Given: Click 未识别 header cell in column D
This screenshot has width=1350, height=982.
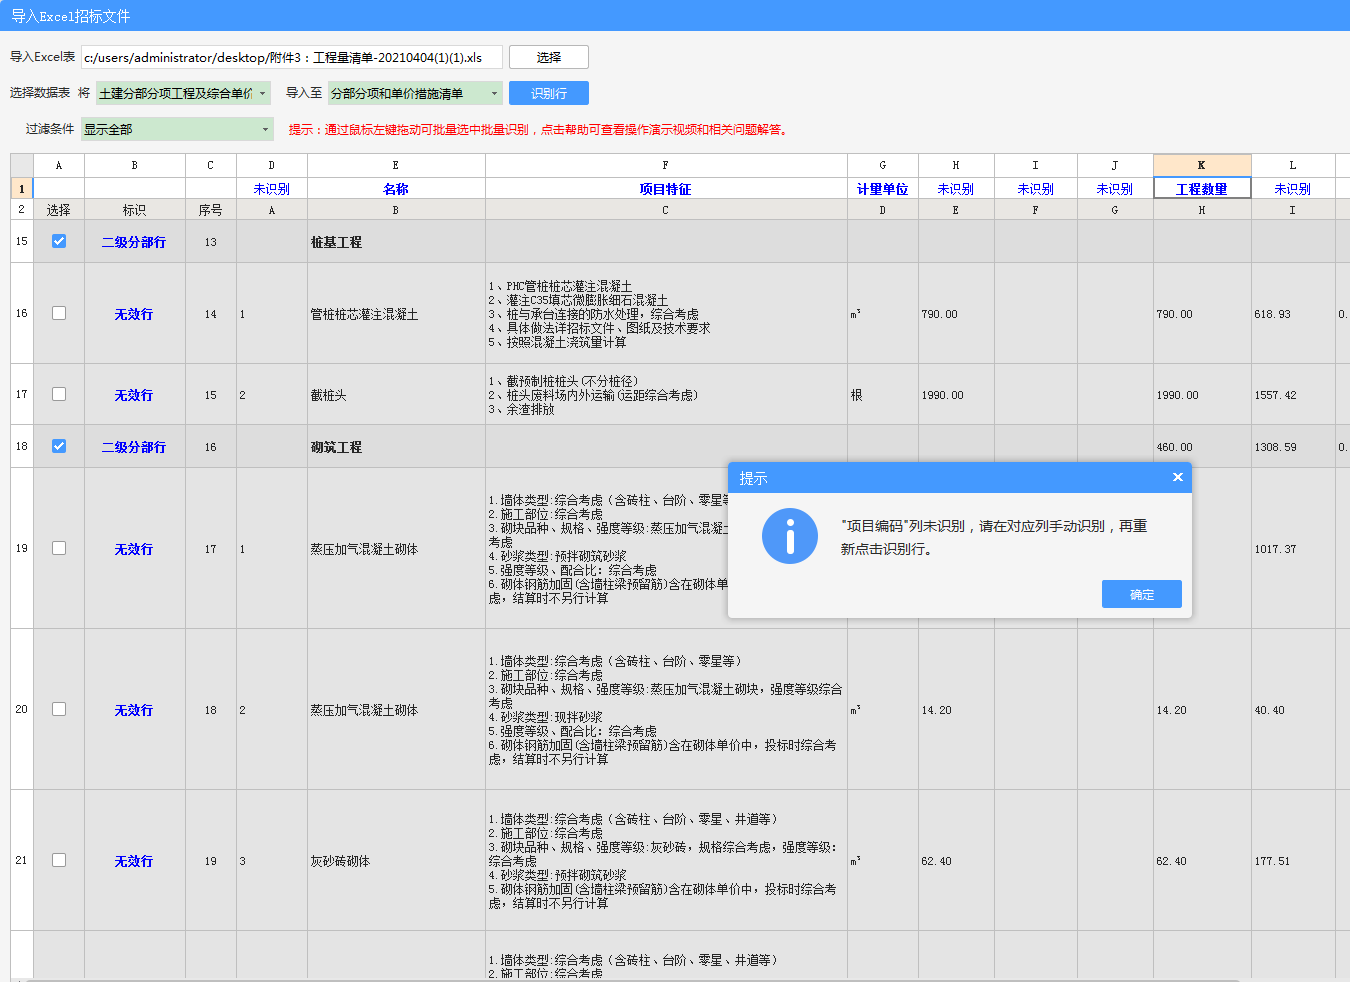Looking at the screenshot, I should click(x=272, y=188).
